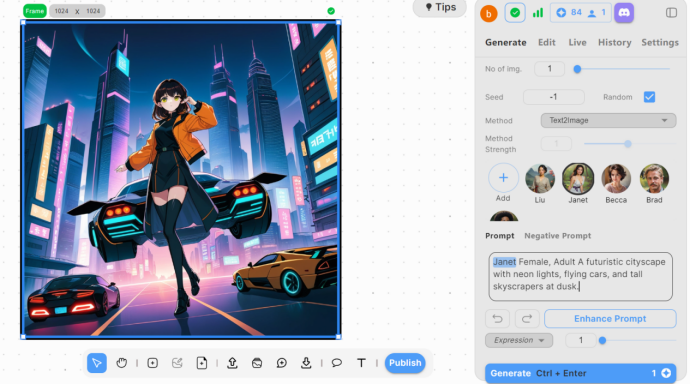
Task: Click the undo prompt arrow
Action: pyautogui.click(x=497, y=318)
